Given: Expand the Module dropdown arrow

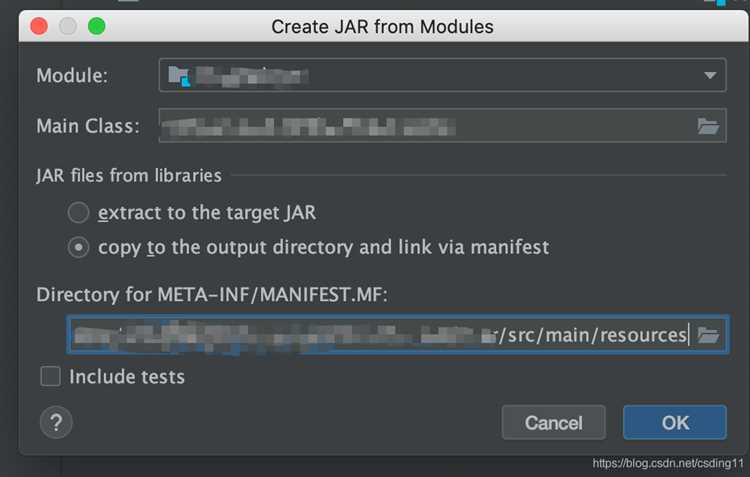Looking at the screenshot, I should pyautogui.click(x=710, y=75).
